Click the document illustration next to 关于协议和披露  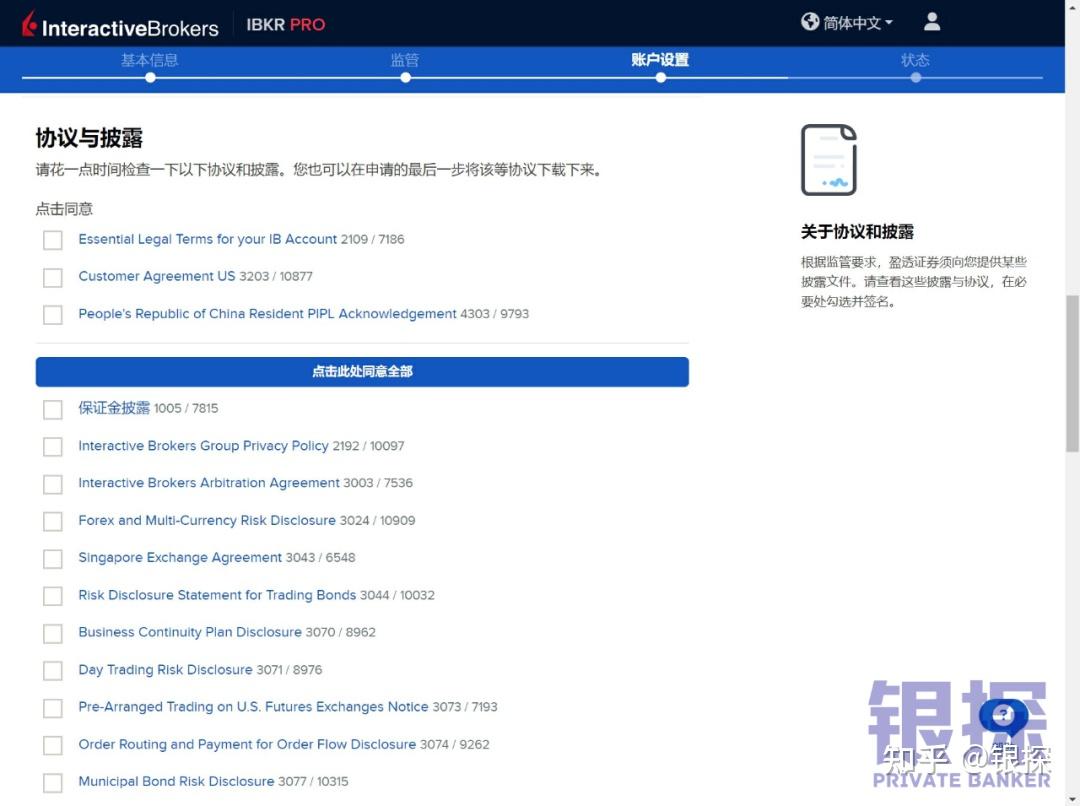pyautogui.click(x=829, y=158)
